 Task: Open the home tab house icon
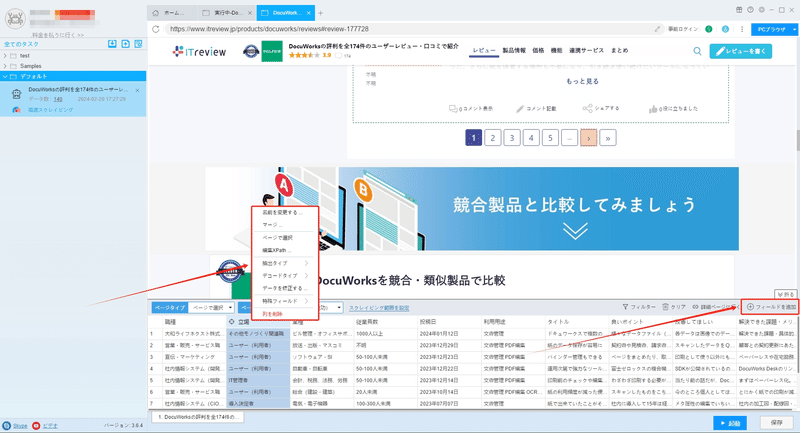point(156,13)
